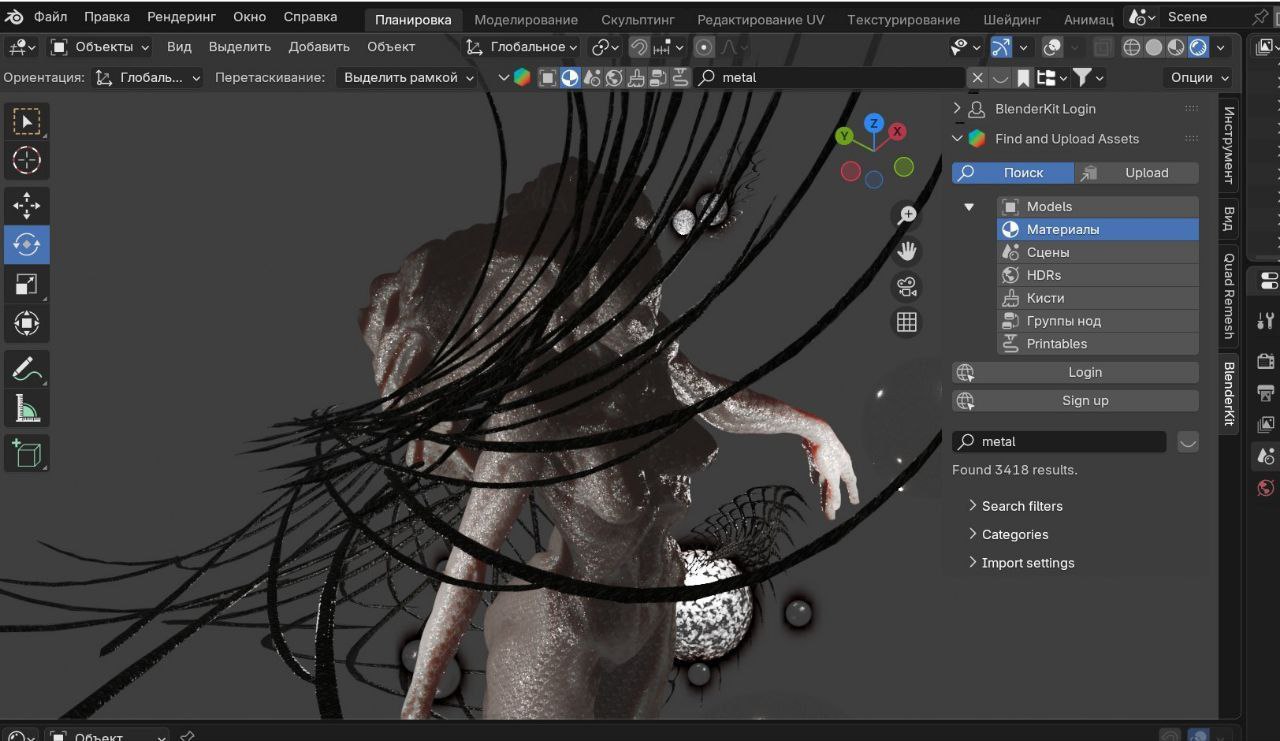
Task: Pick the Add Cube tool
Action: pyautogui.click(x=26, y=453)
